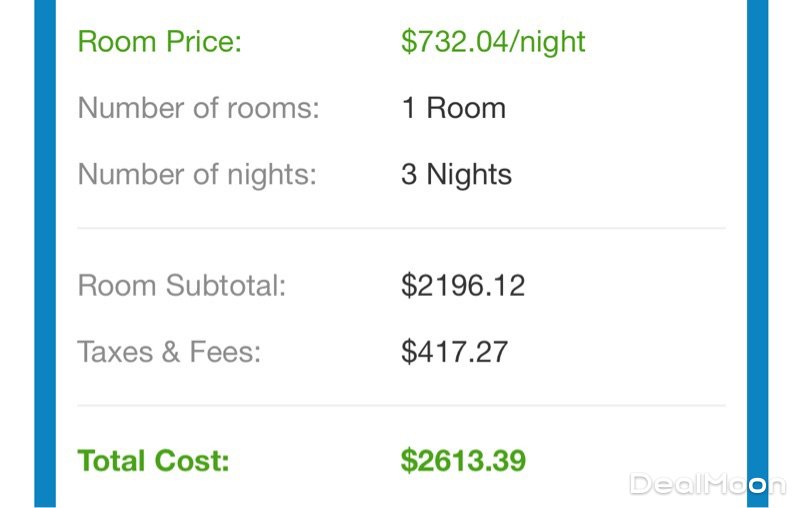This screenshot has width=800, height=508.
Task: Click the divider line above Total Cost
Action: click(x=400, y=406)
